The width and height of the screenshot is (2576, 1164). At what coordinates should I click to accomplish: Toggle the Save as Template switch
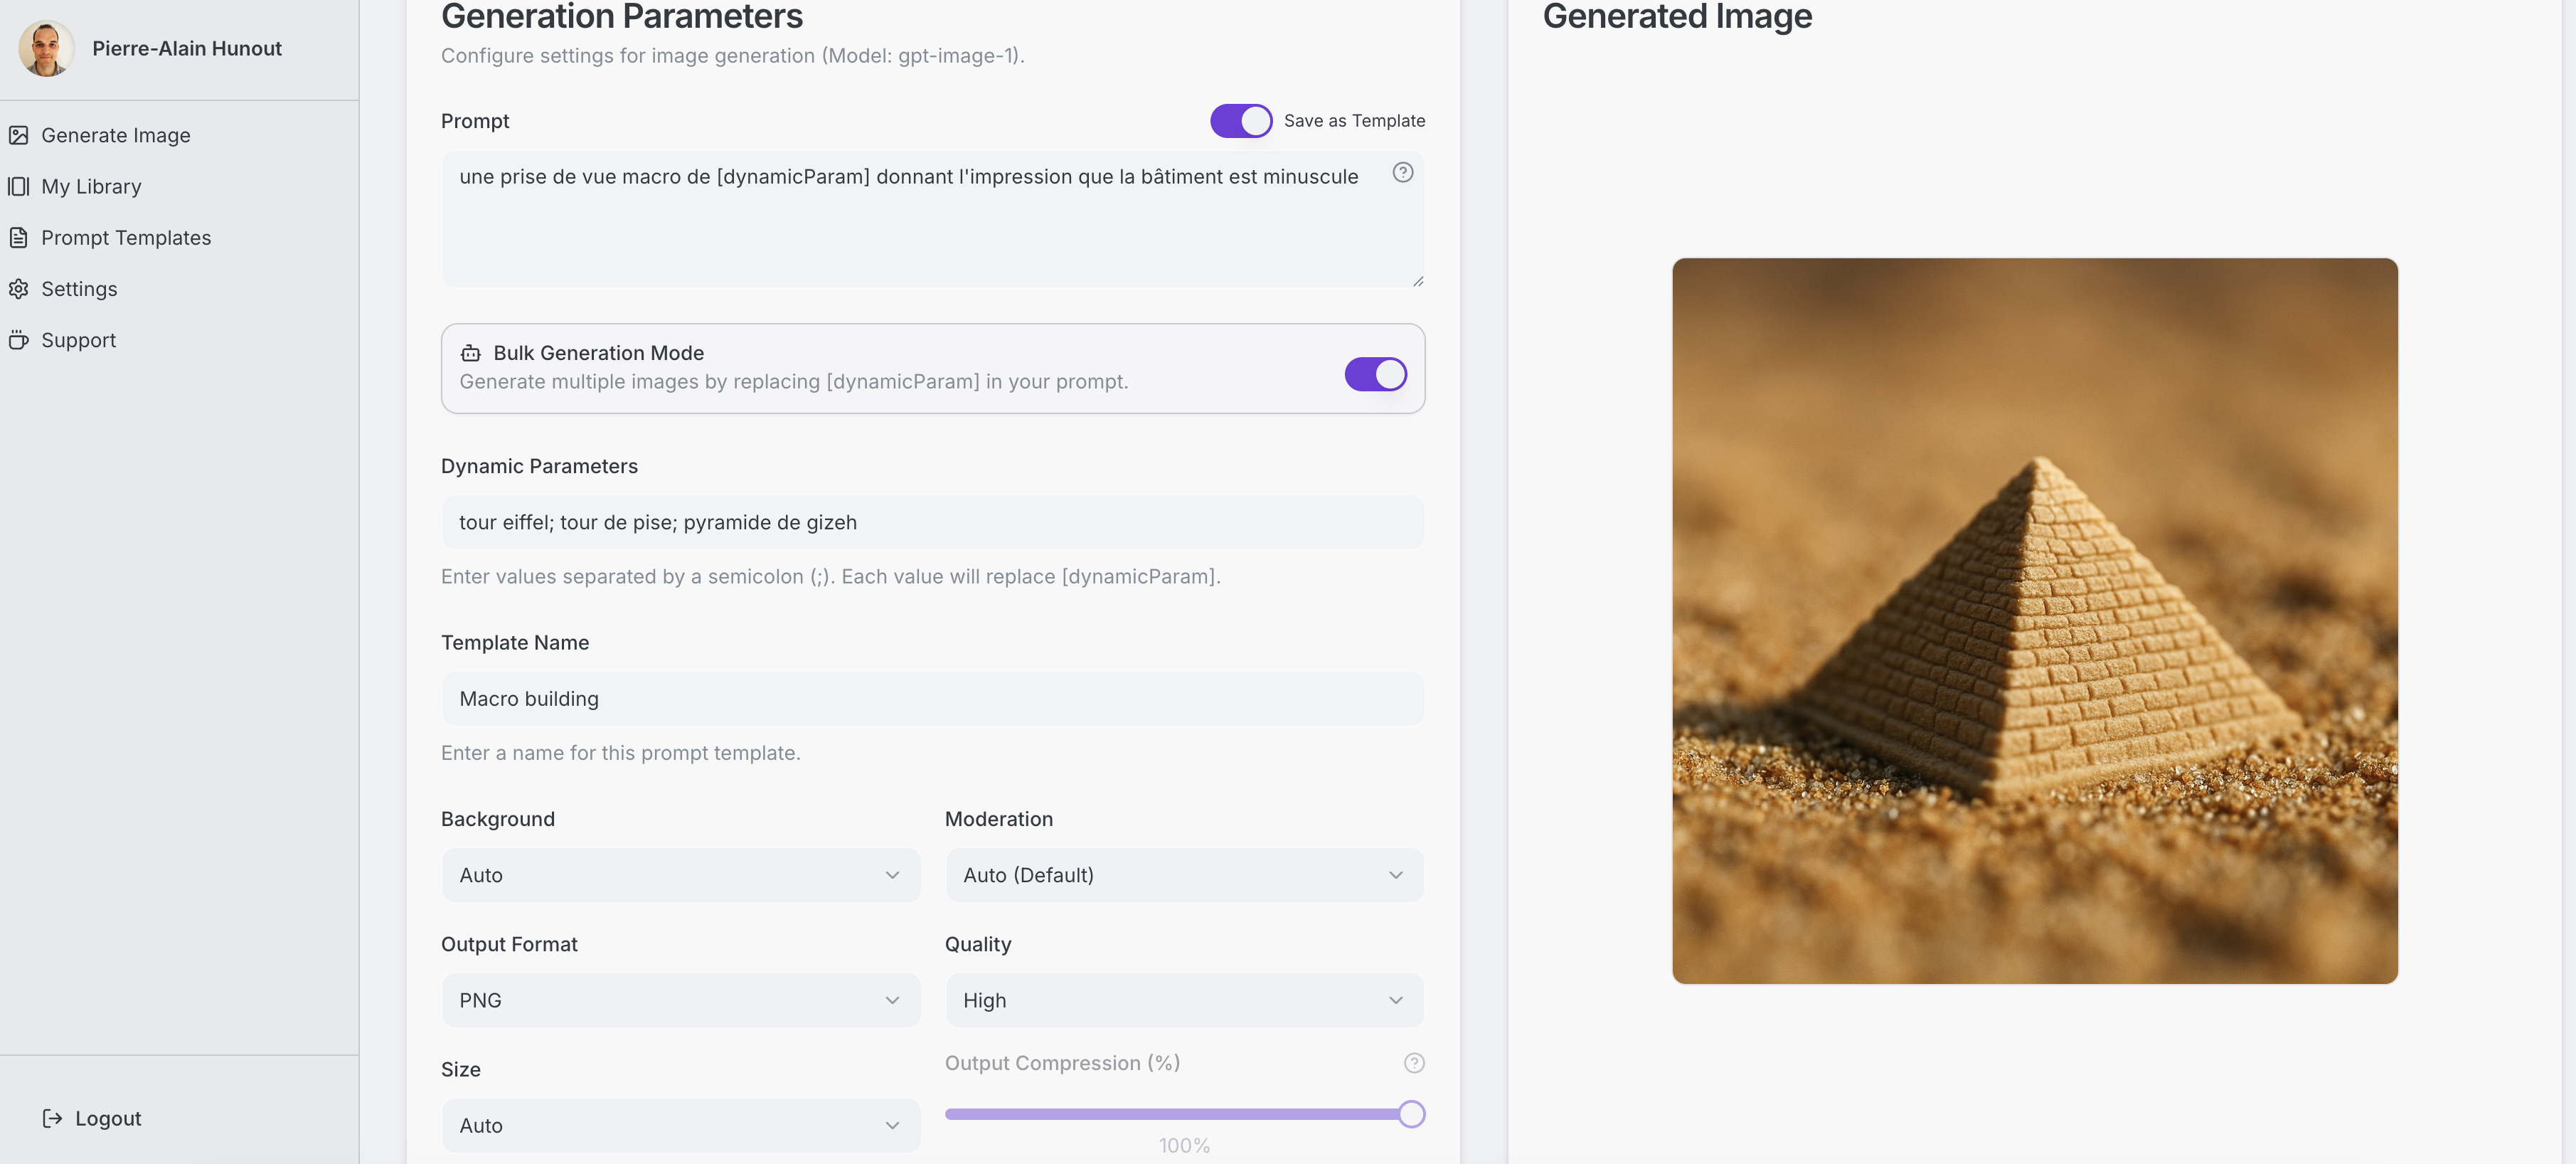1240,121
